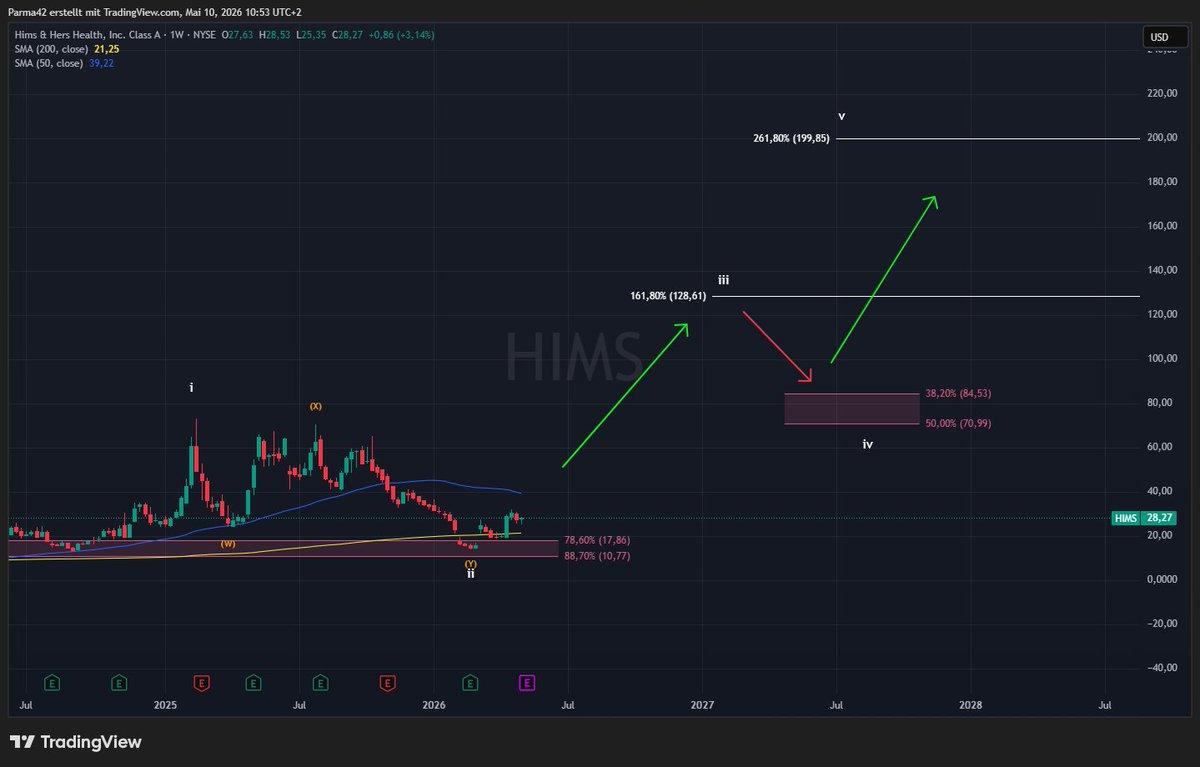This screenshot has width=1200, height=767.
Task: Click the Hims & Hers Health symbol title
Action: [88, 34]
